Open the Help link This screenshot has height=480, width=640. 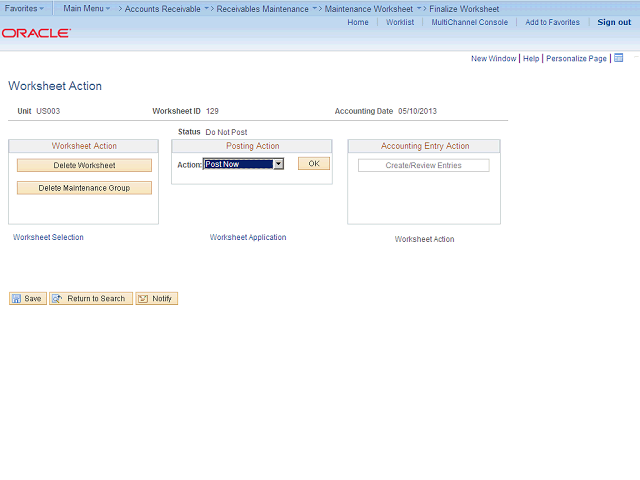point(531,58)
